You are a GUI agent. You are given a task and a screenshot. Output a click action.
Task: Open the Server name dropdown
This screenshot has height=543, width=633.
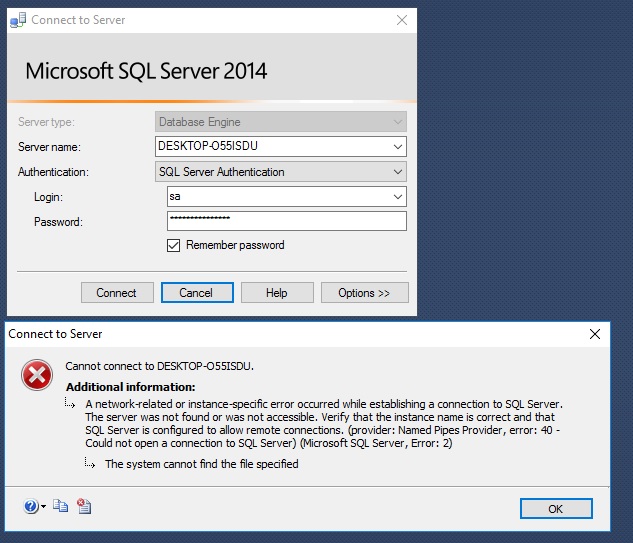click(x=398, y=147)
